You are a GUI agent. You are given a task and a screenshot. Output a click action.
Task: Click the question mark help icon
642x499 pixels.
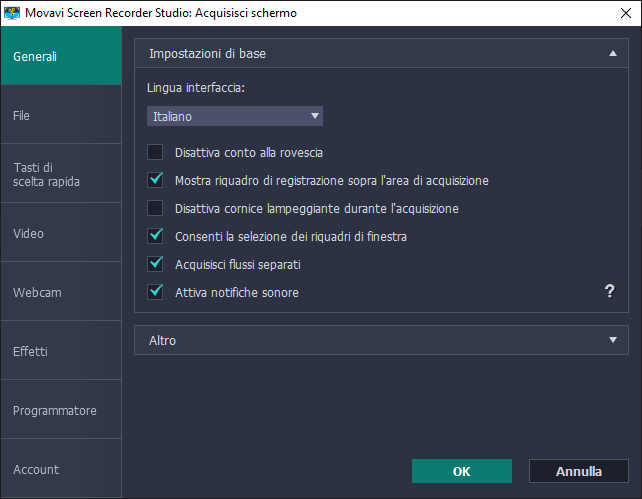(x=609, y=291)
